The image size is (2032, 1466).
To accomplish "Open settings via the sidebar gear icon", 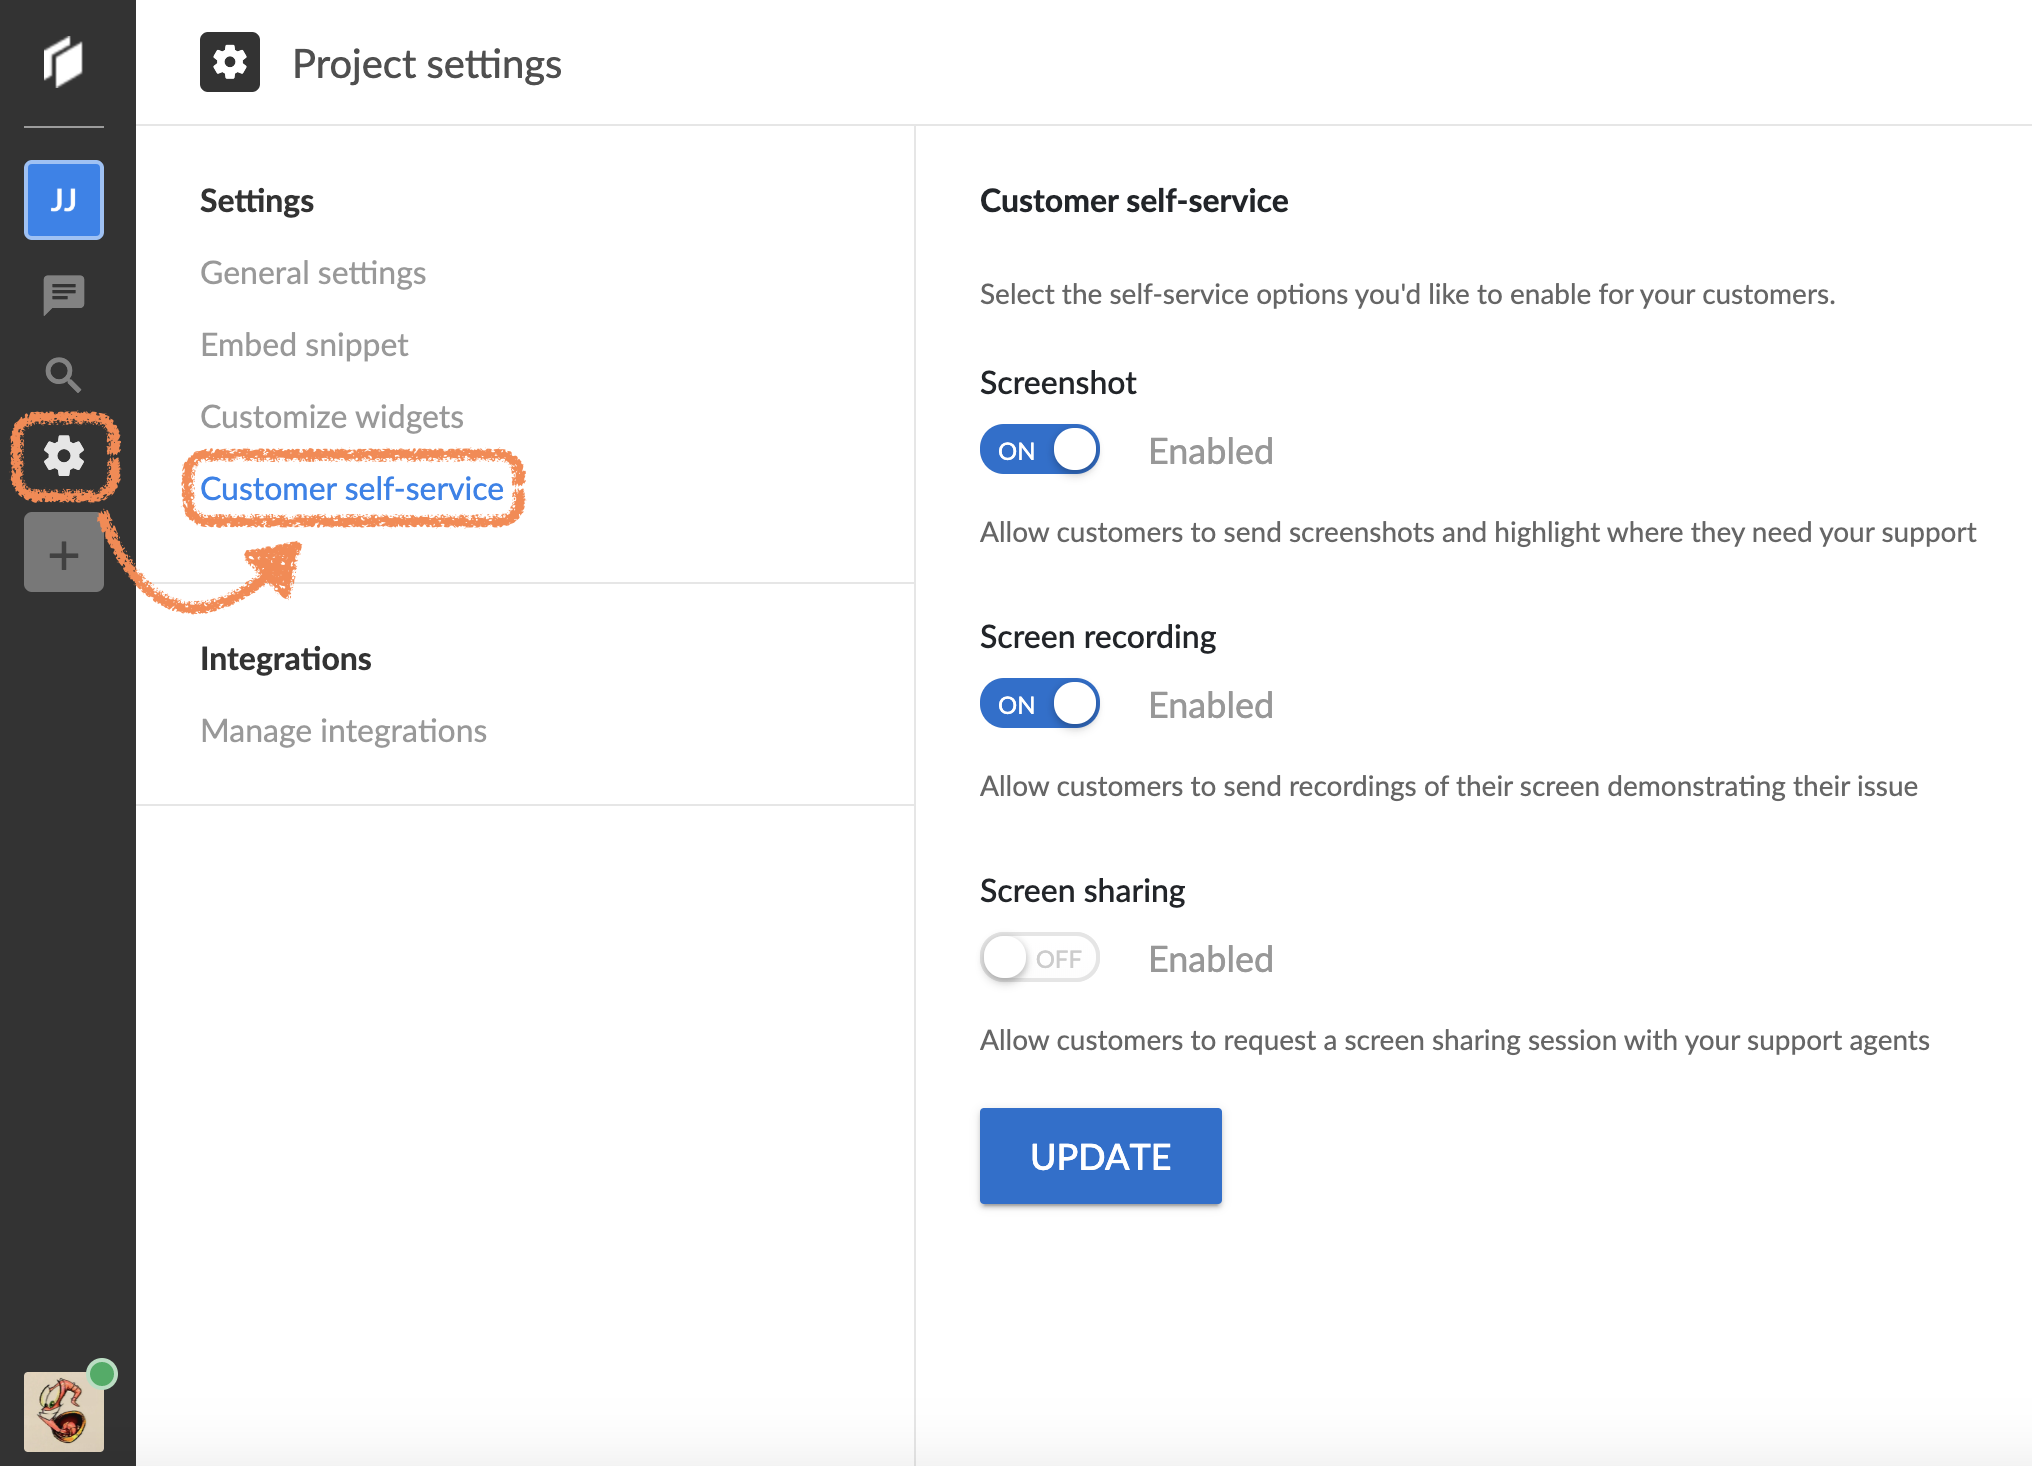I will point(64,456).
